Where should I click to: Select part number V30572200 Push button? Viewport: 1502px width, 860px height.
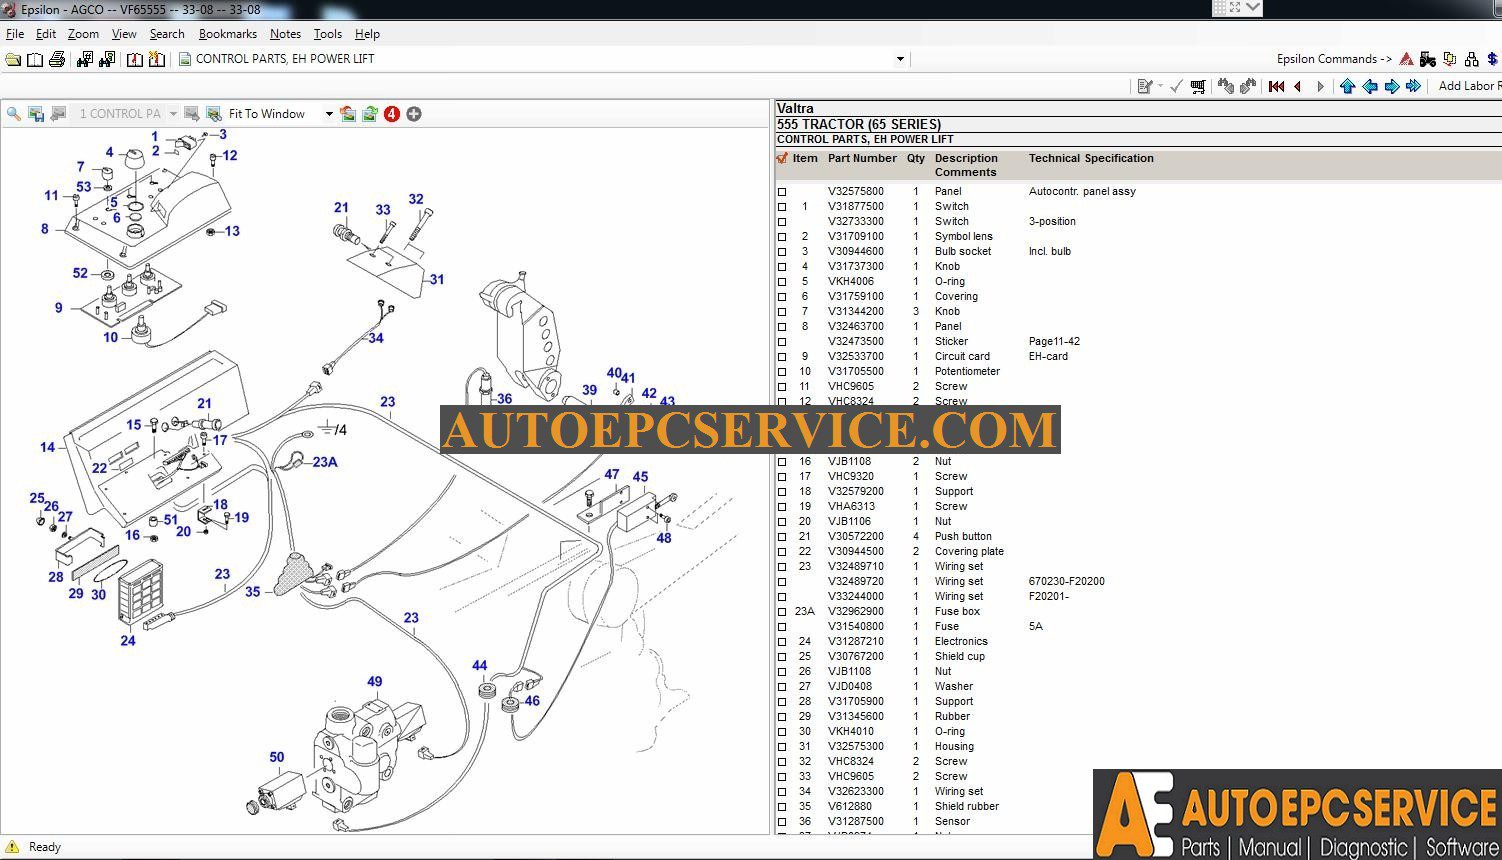coord(856,537)
